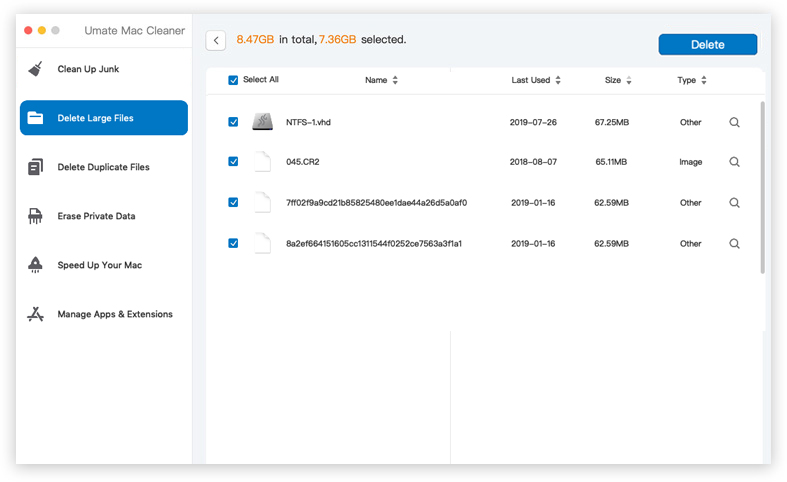Click the NTFS-1.vhd file name

[308, 122]
